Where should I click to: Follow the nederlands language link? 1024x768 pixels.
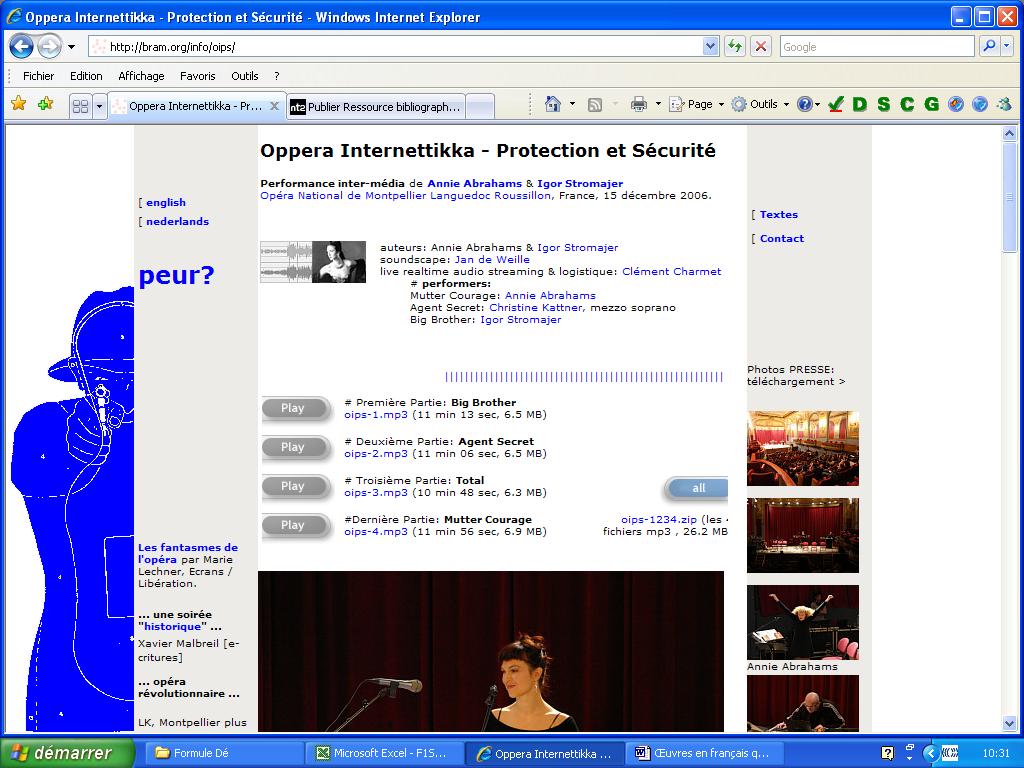(x=178, y=221)
